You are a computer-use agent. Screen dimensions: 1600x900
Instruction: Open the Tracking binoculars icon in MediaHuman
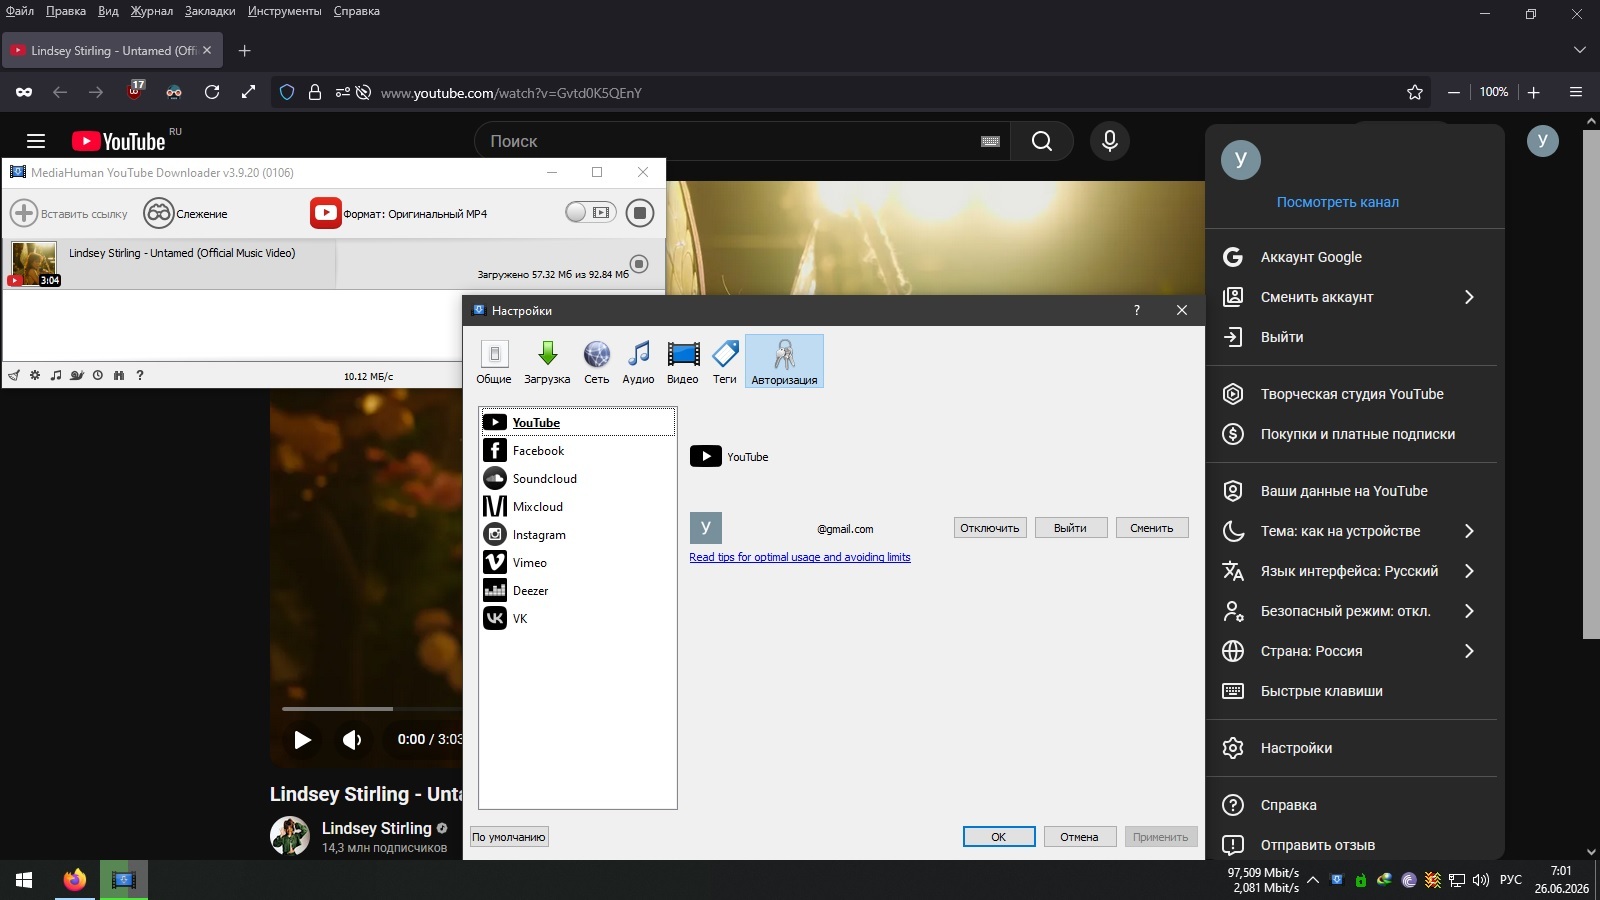(x=159, y=213)
